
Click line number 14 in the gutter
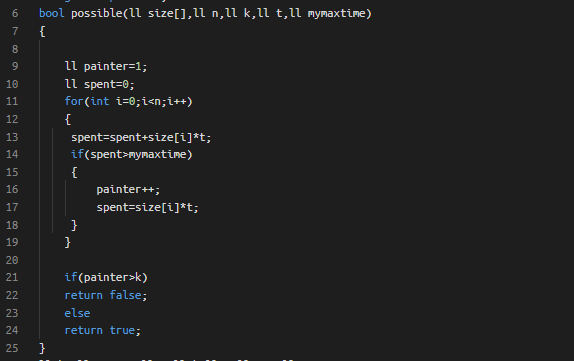tap(12, 154)
